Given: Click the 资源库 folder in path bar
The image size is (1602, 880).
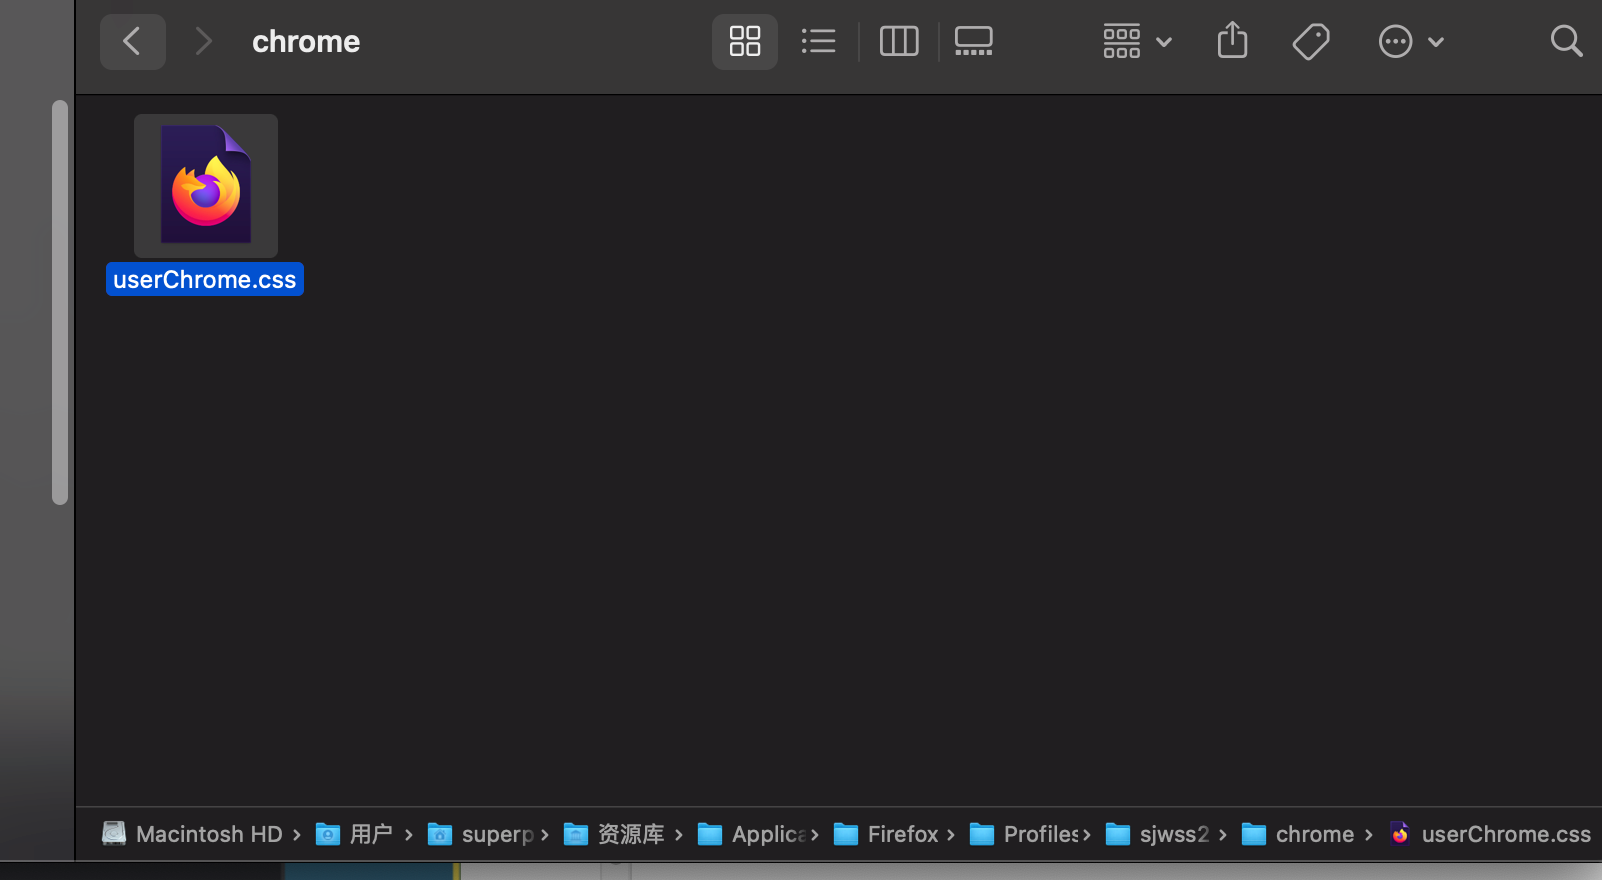Looking at the screenshot, I should tap(614, 834).
